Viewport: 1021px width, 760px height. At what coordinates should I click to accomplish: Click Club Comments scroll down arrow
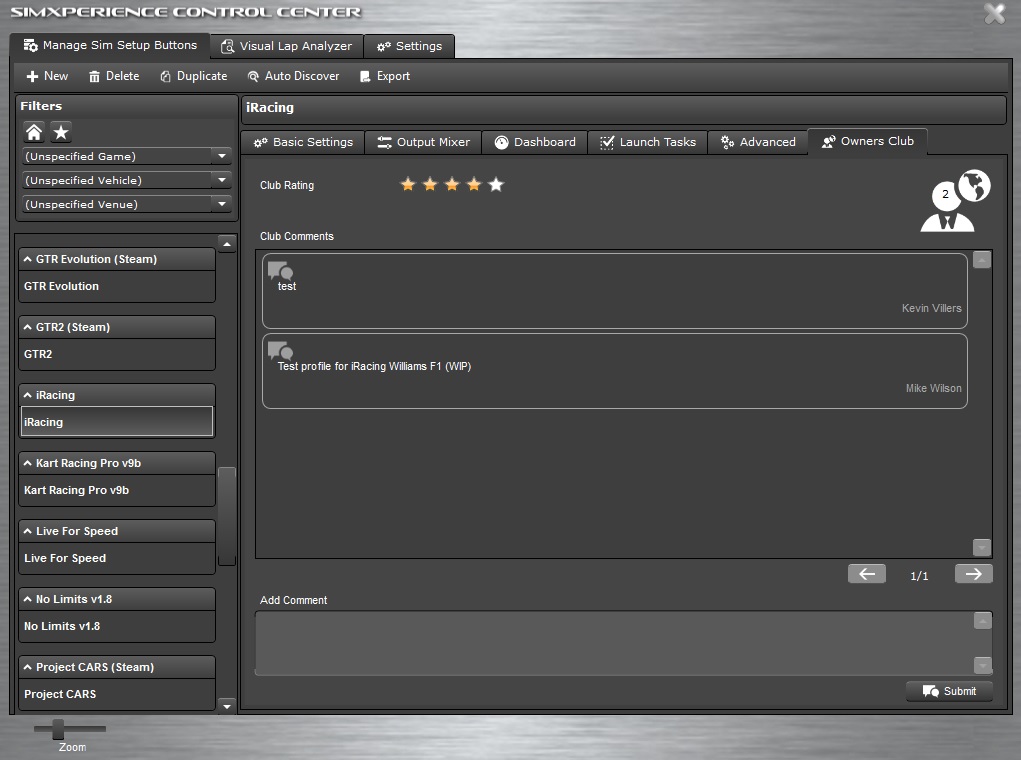click(982, 547)
